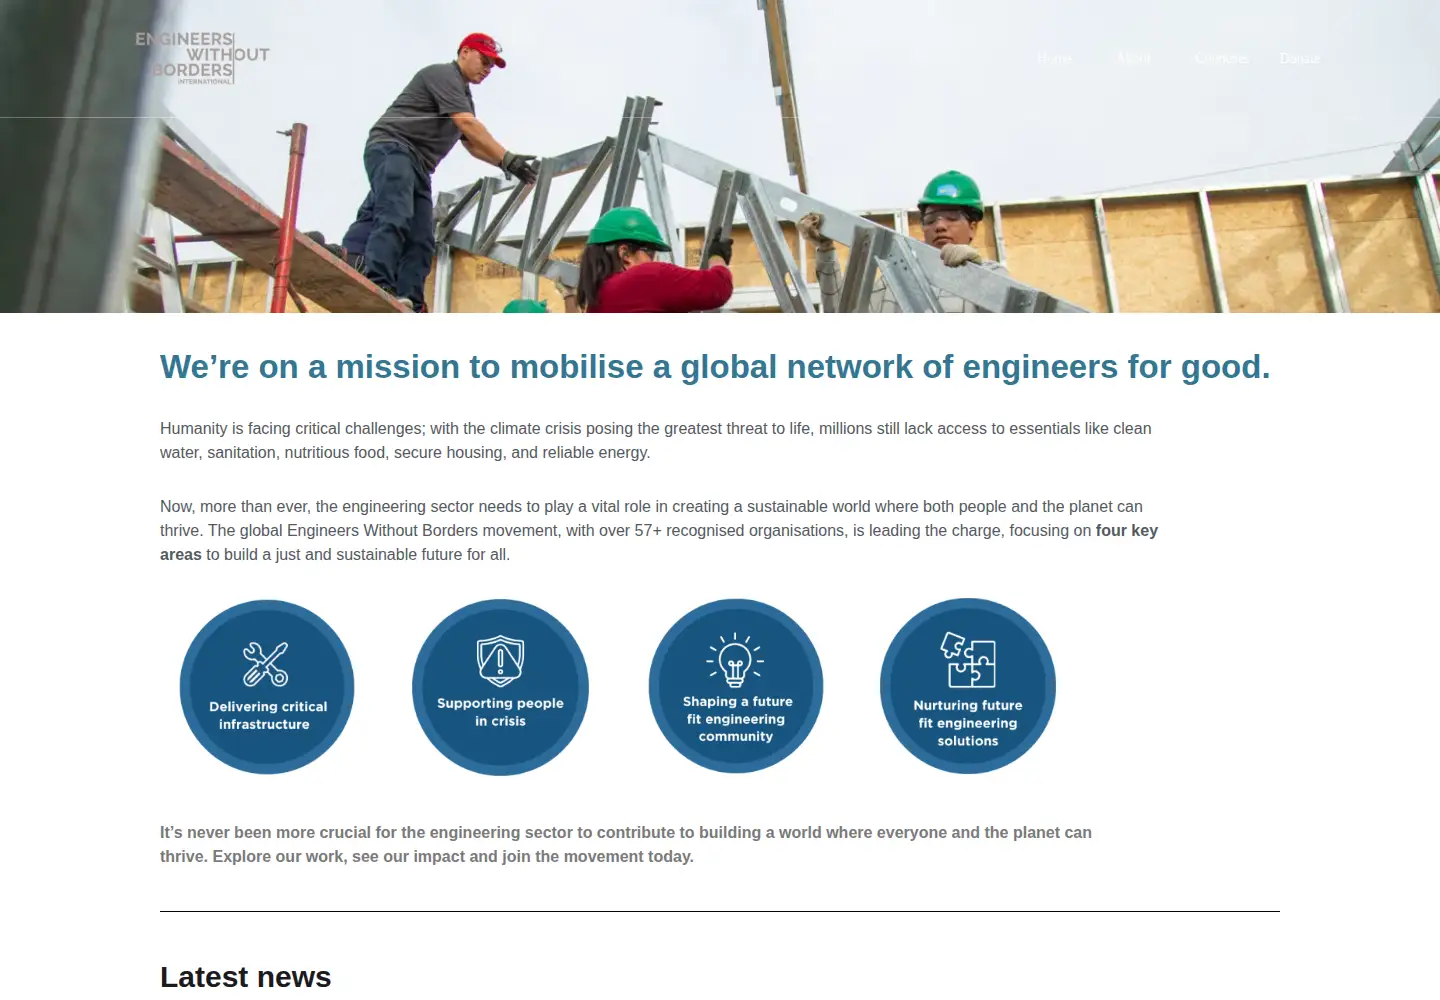The height and width of the screenshot is (1000, 1440).
Task: Click the construction workers hero photo
Action: pos(720,156)
